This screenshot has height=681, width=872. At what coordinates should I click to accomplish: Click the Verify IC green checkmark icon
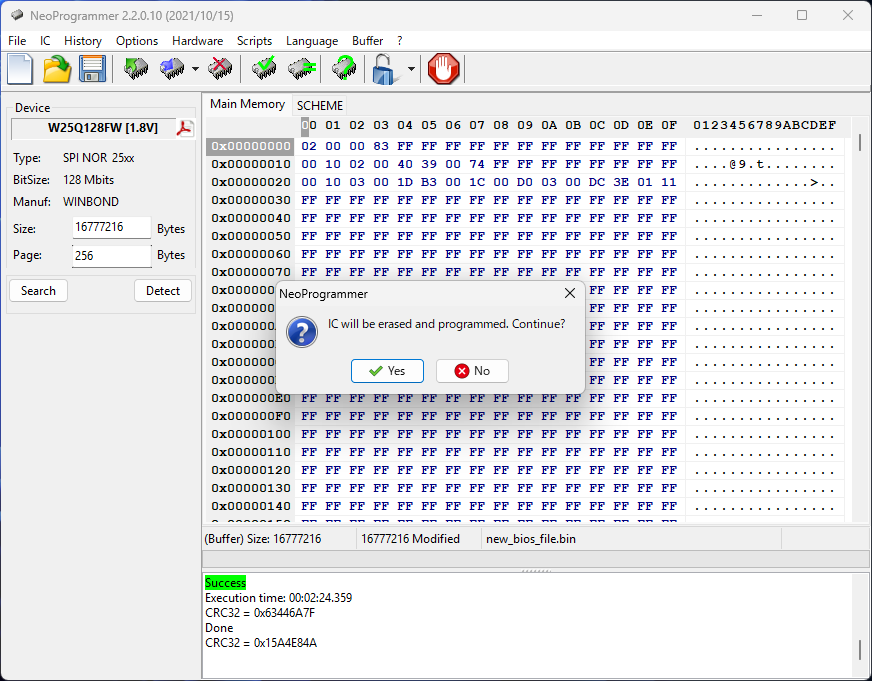point(265,70)
